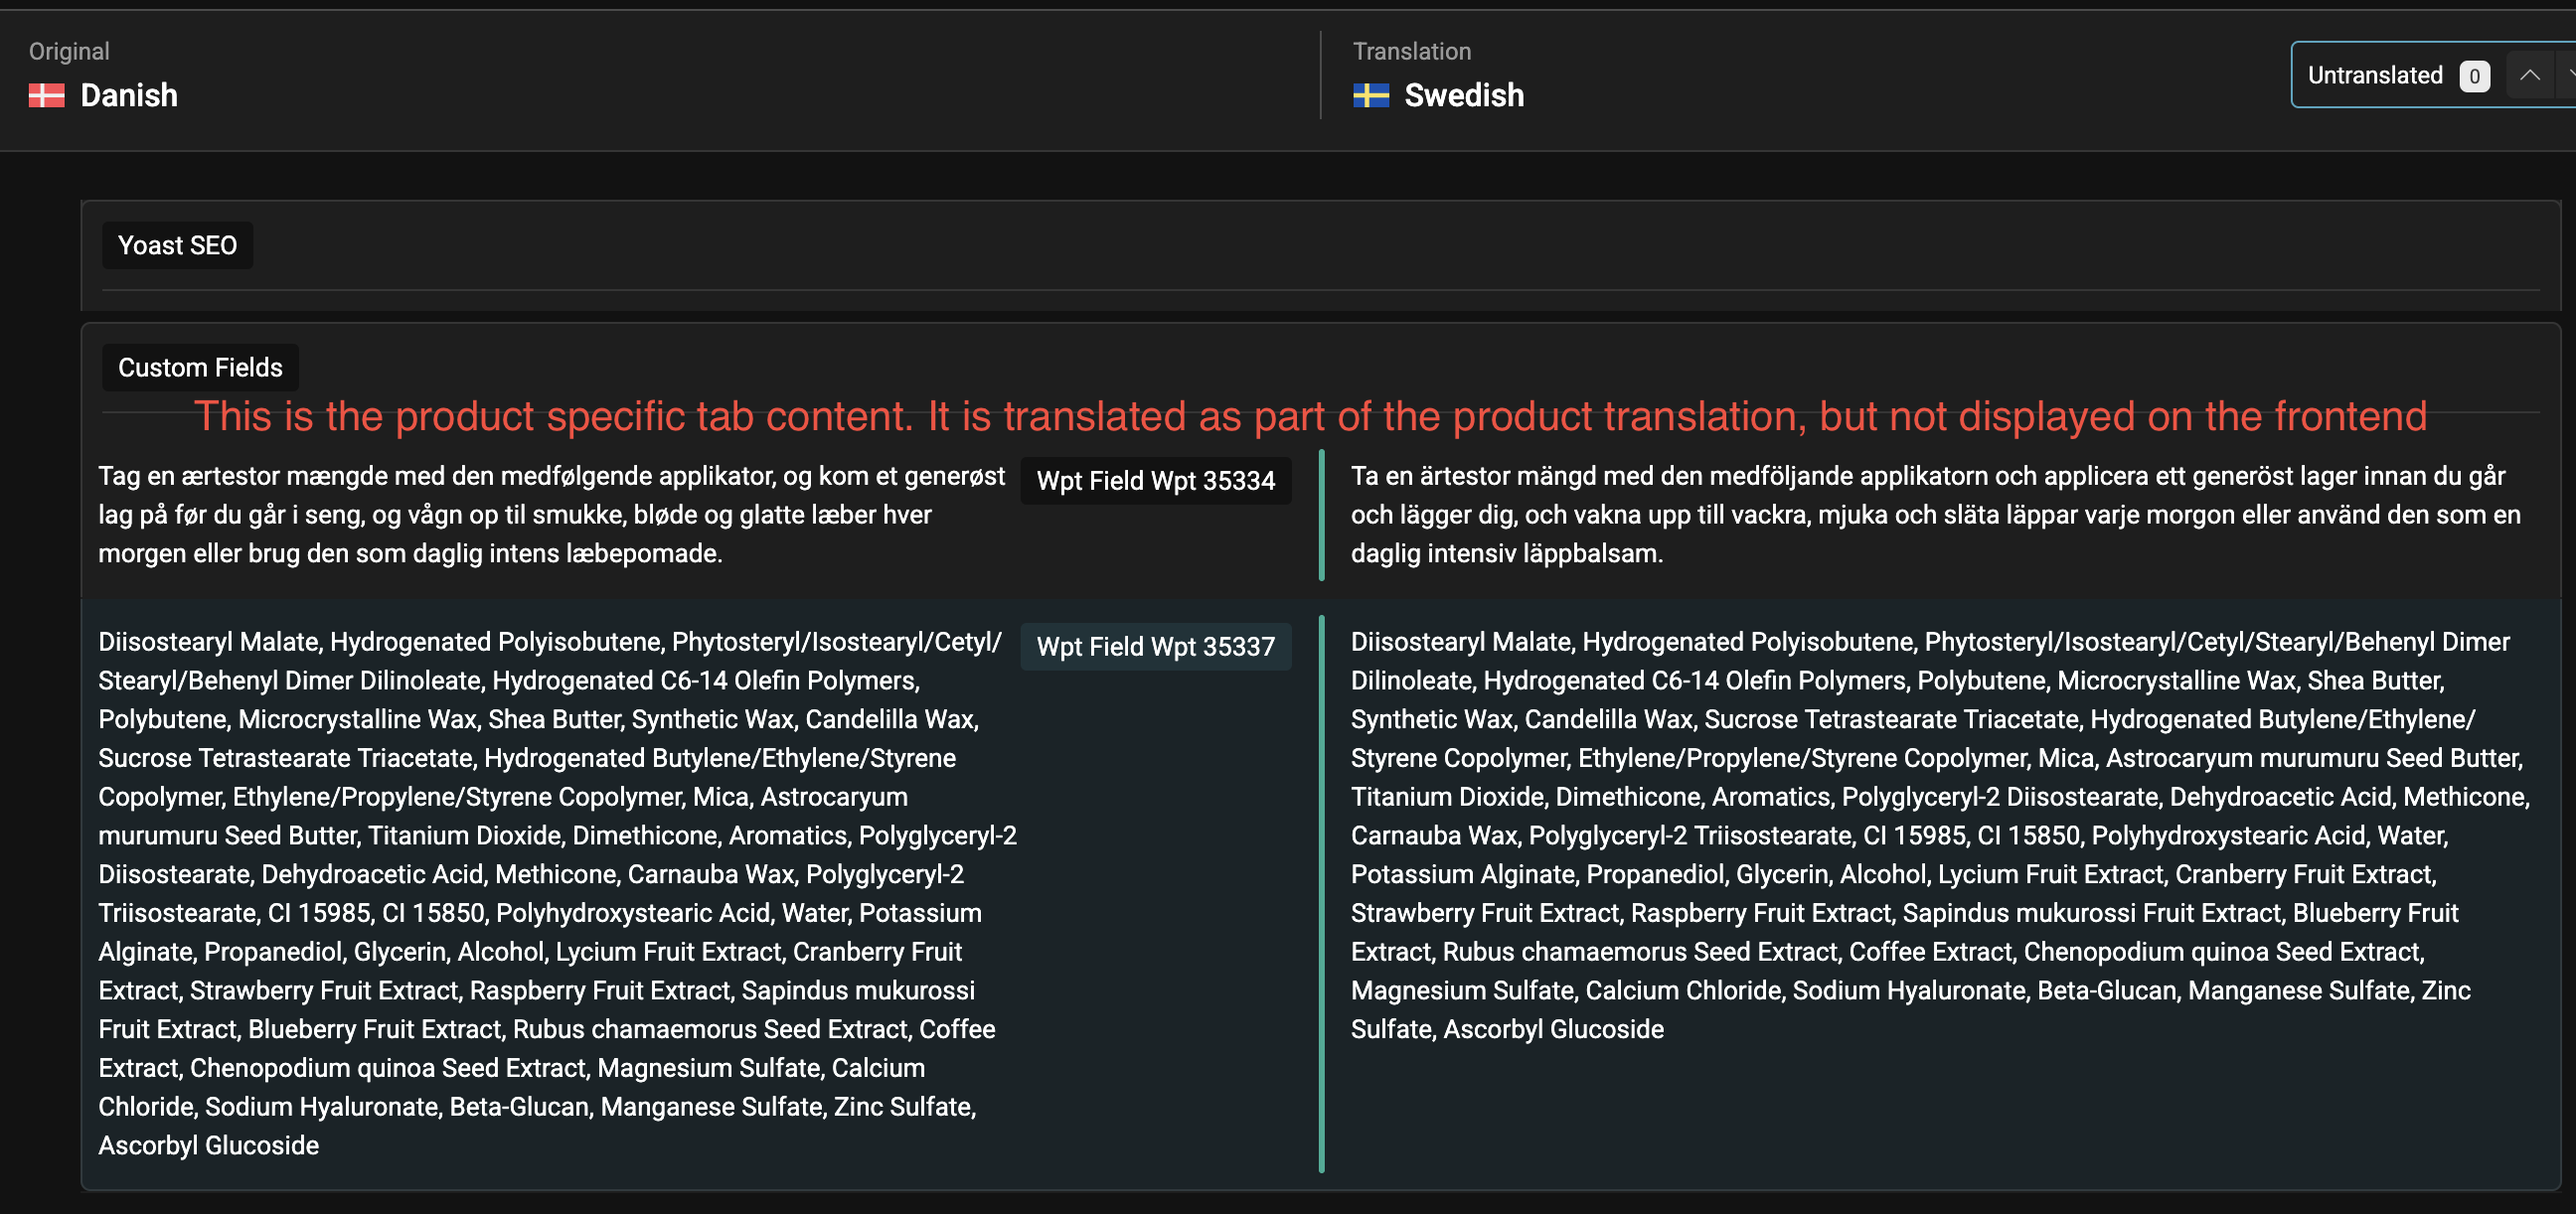This screenshot has width=2576, height=1214.
Task: Click the Swedish language name
Action: [x=1463, y=95]
